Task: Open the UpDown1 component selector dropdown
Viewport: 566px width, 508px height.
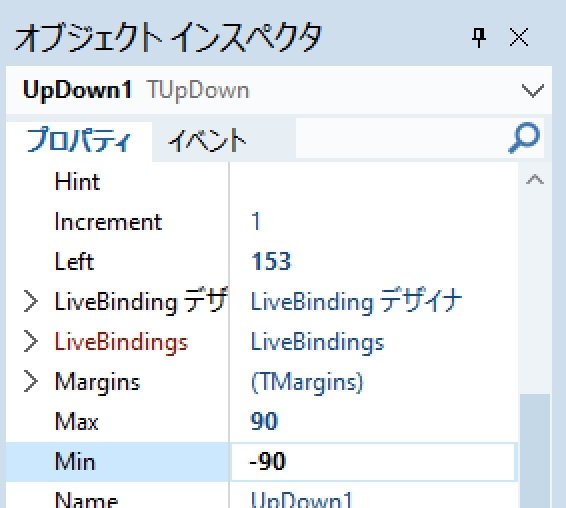Action: pos(533,91)
